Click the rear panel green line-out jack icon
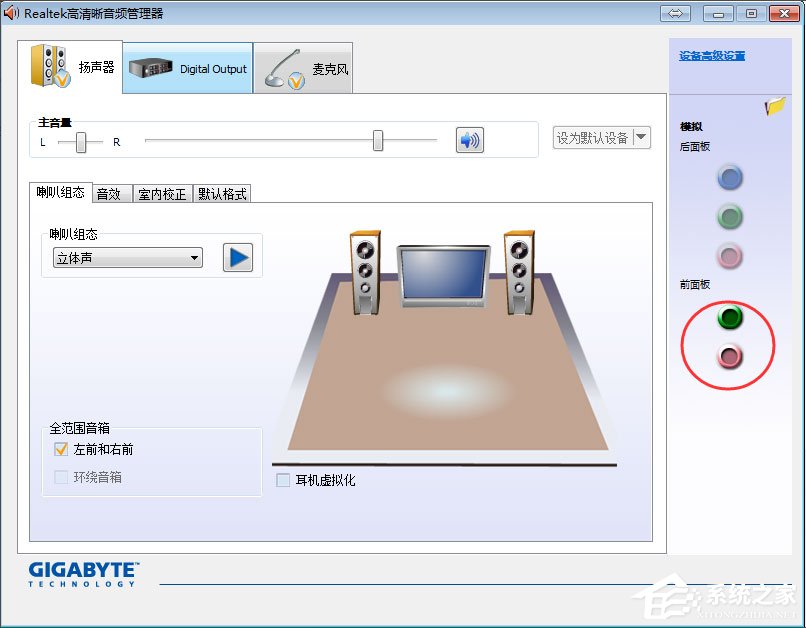This screenshot has height=628, width=806. (x=730, y=217)
